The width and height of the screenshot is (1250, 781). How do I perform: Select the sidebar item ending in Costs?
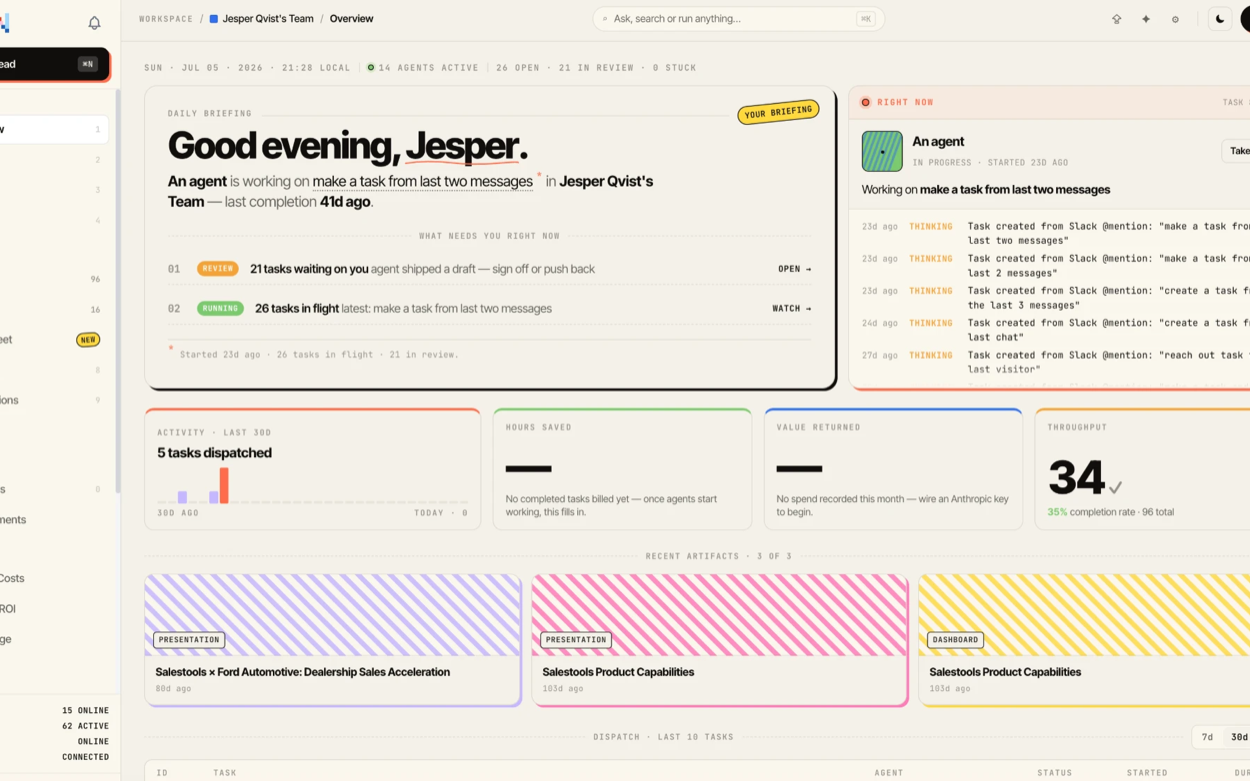(54, 578)
